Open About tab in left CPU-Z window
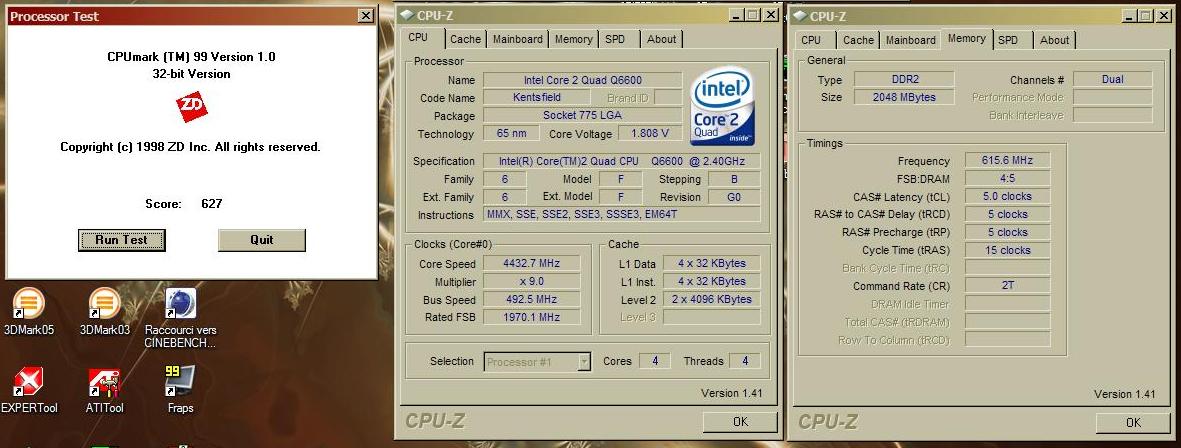 [x=661, y=39]
